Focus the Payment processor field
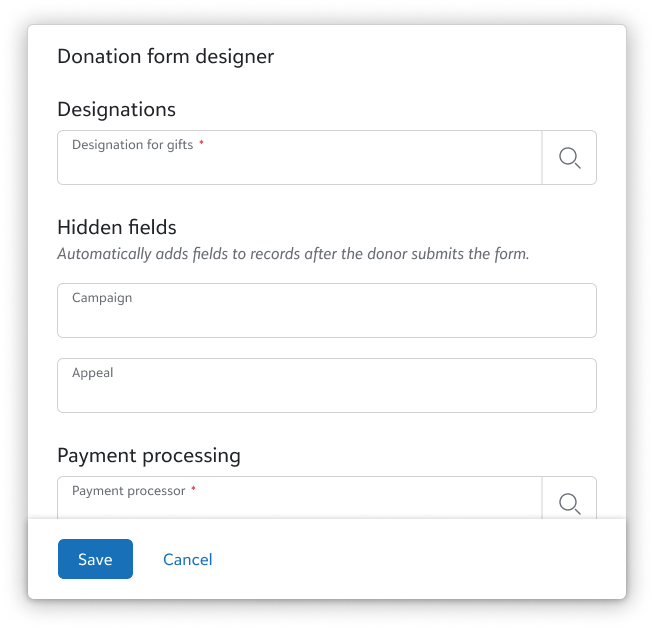Screen dimensions: 654x629 click(299, 506)
